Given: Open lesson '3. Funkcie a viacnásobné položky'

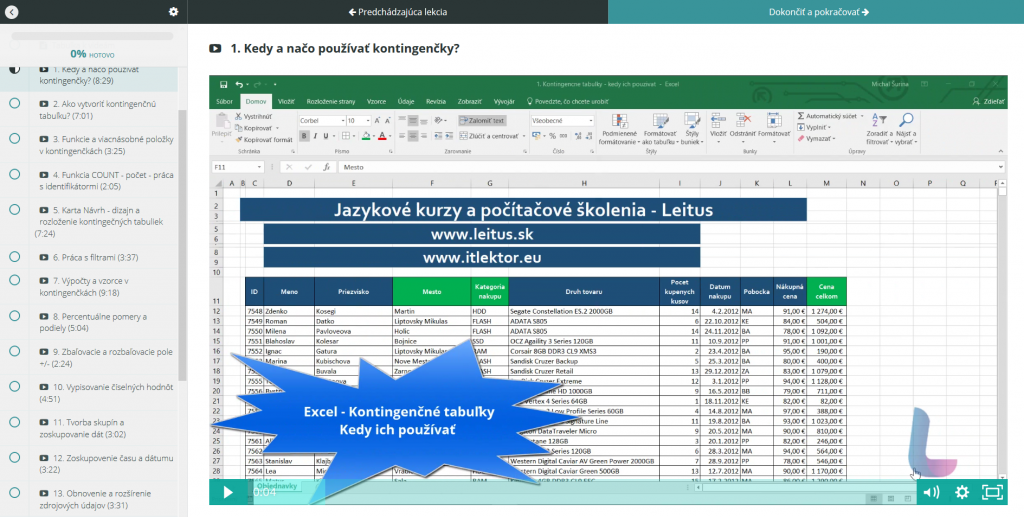Looking at the screenshot, I should [106, 145].
